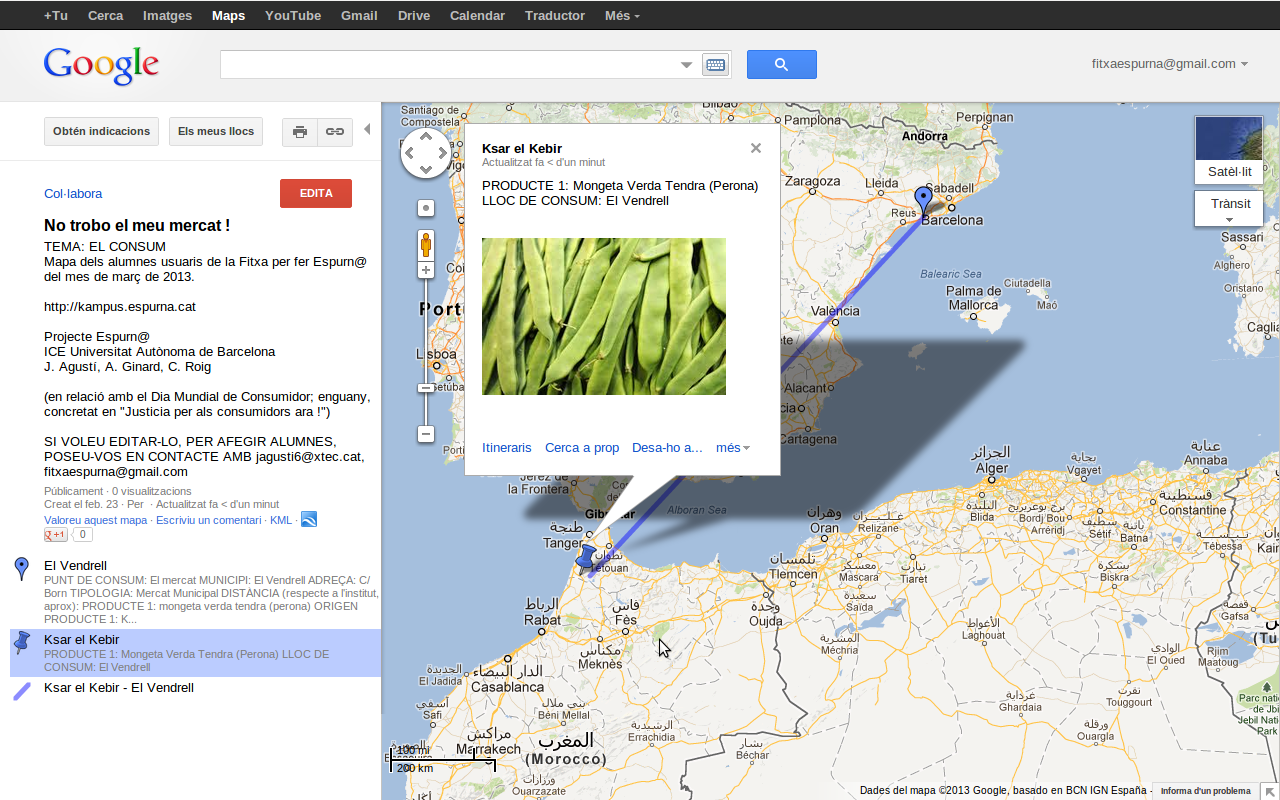Click Escriviu un comentari link
This screenshot has height=800, width=1280.
click(x=209, y=520)
